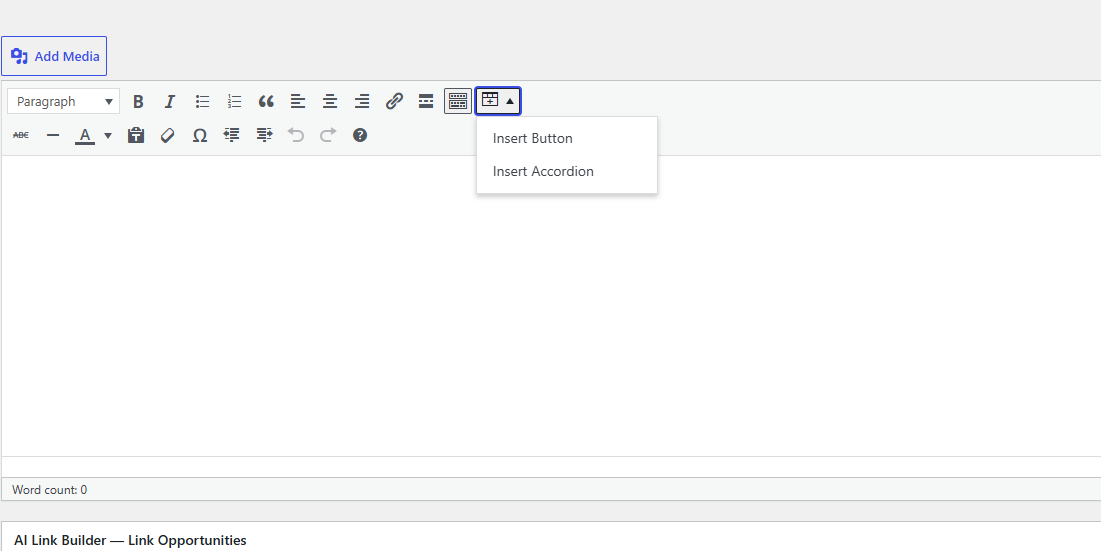Screen dimensions: 1101x551
Task: Apply strikethrough formatting
Action: (x=21, y=135)
